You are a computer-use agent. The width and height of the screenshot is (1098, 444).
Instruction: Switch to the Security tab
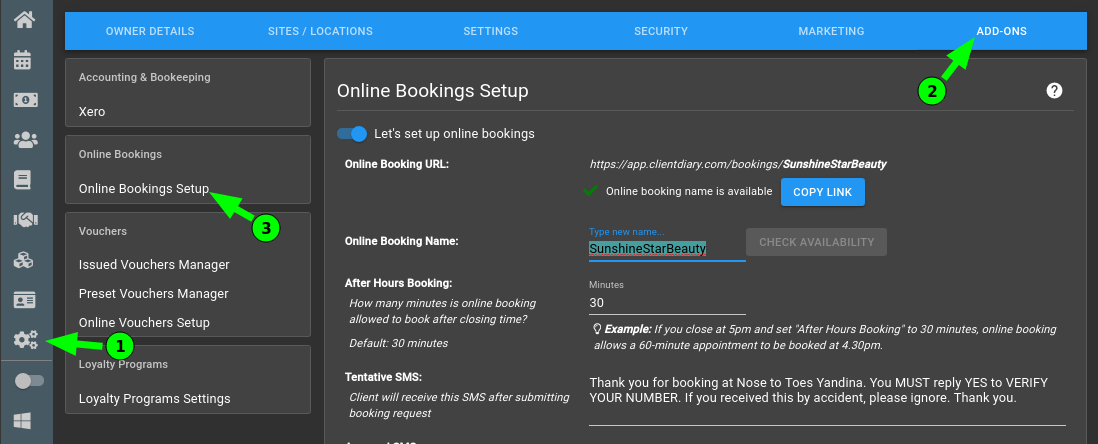661,32
